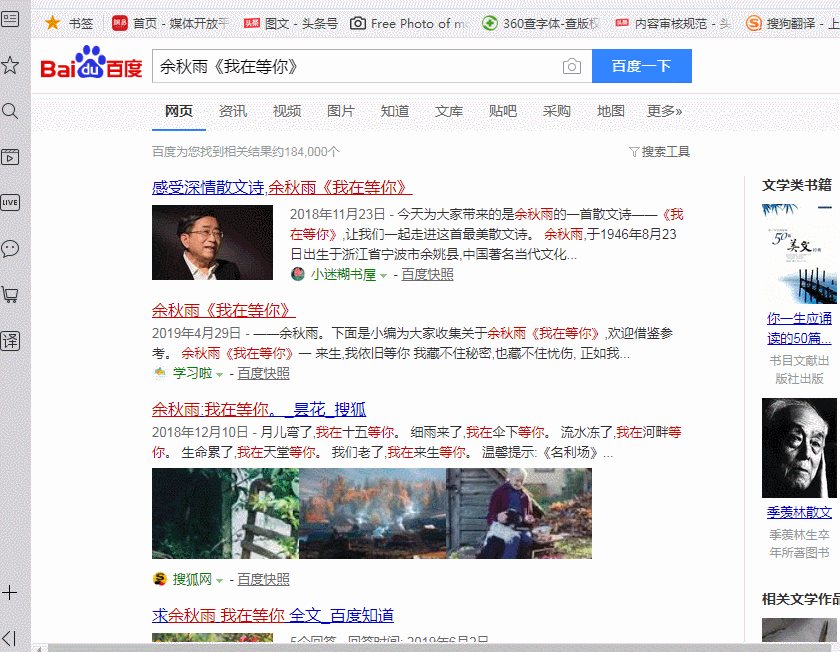Open result 余秋雨:我在等你。_昙花_搜狐
Viewport: 840px width, 652px height.
(x=259, y=410)
